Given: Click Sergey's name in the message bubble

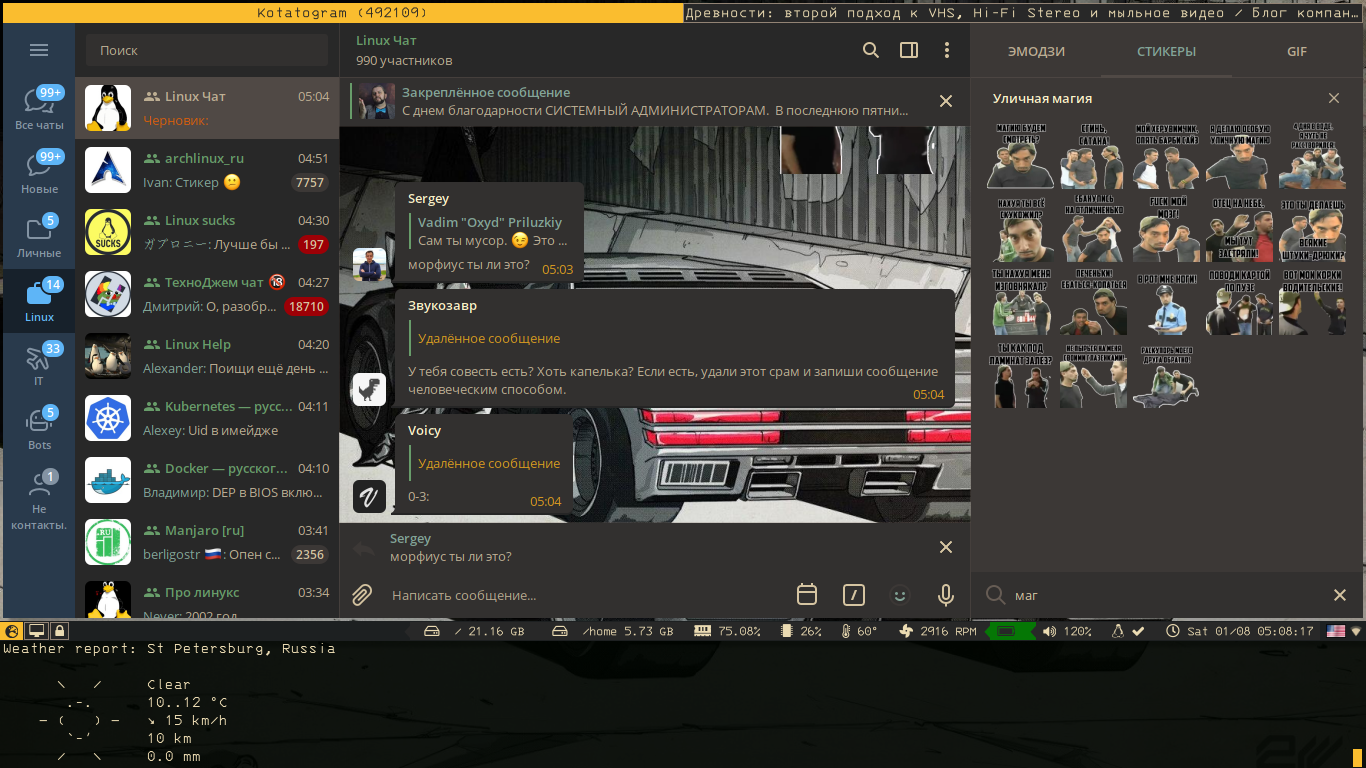Looking at the screenshot, I should click(x=428, y=198).
